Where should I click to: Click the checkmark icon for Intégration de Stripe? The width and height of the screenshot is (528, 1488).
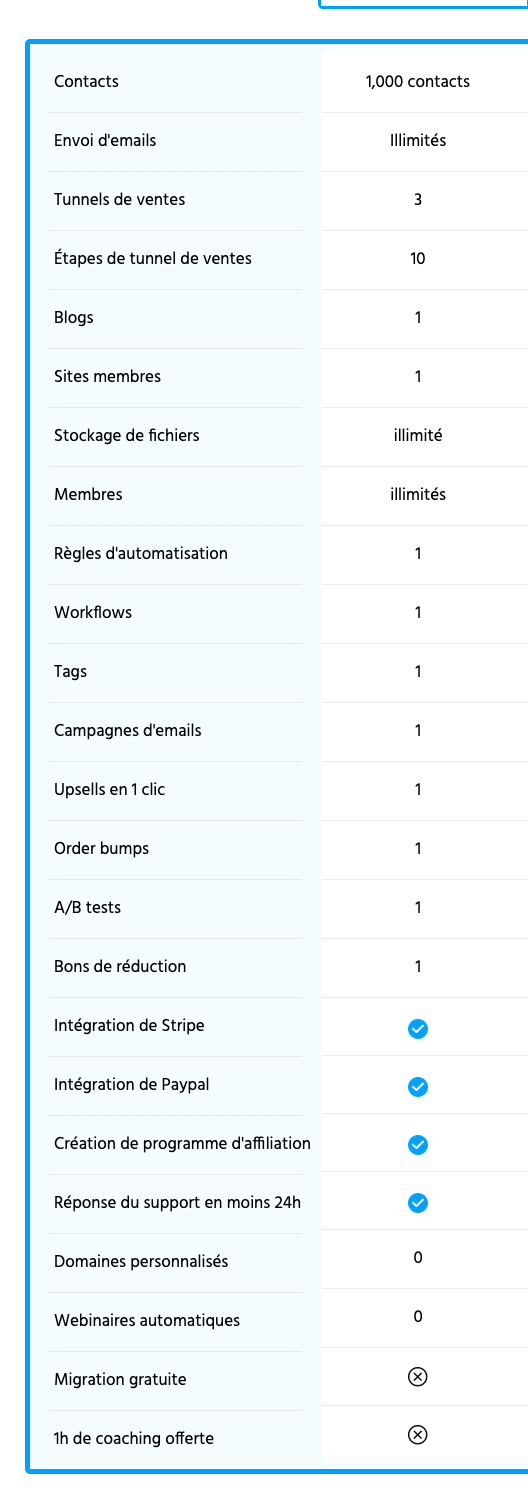418,1028
